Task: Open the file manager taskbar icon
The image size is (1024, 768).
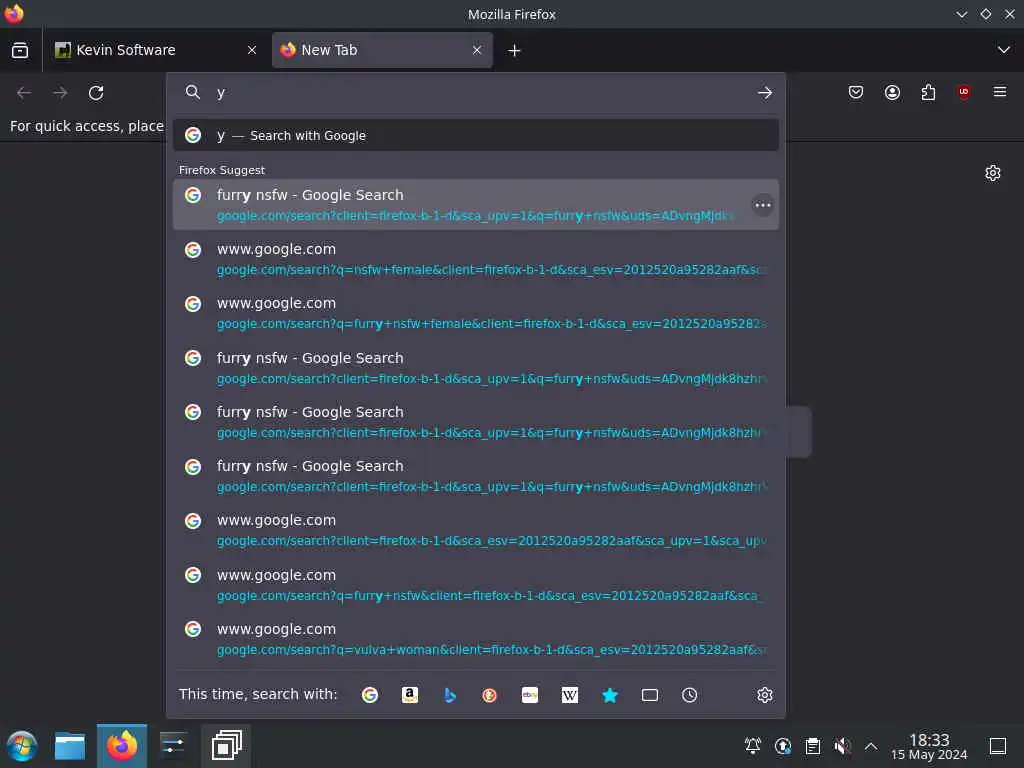Action: point(70,746)
